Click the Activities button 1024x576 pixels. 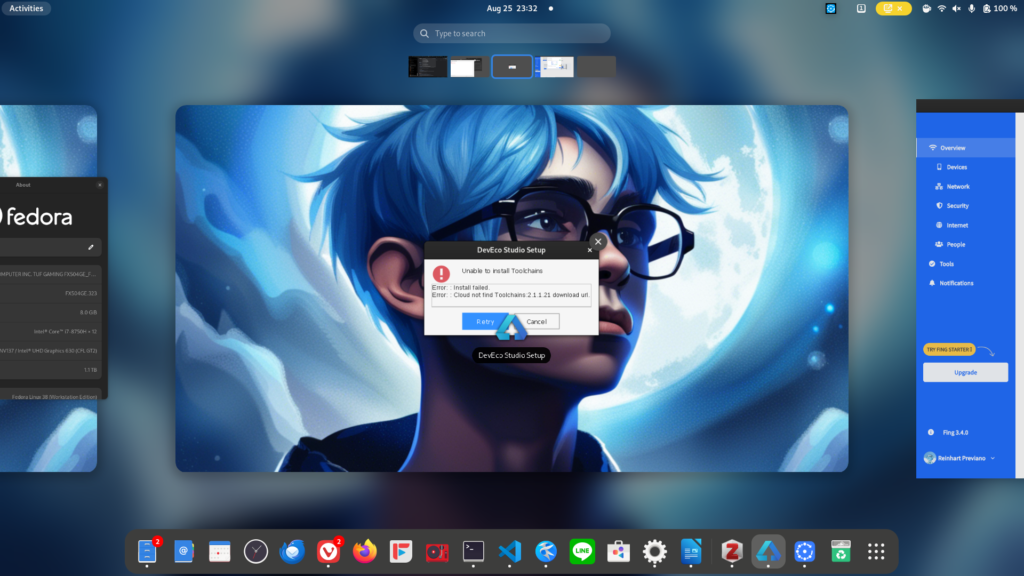coord(27,8)
